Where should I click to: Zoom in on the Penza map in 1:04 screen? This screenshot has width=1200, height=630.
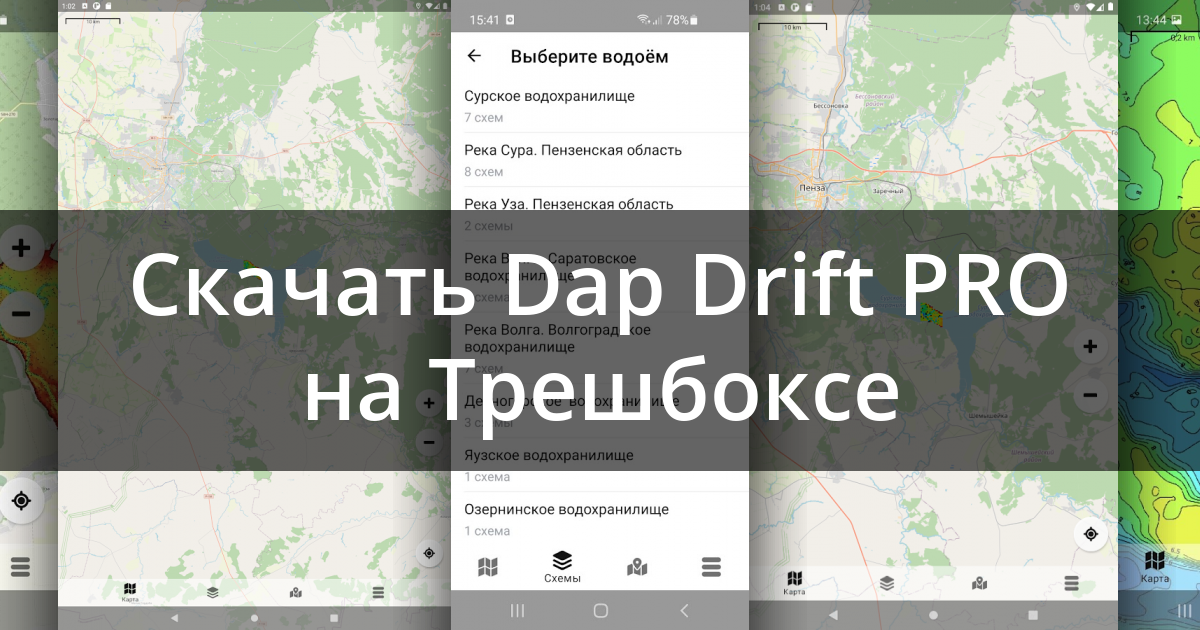tap(1090, 347)
